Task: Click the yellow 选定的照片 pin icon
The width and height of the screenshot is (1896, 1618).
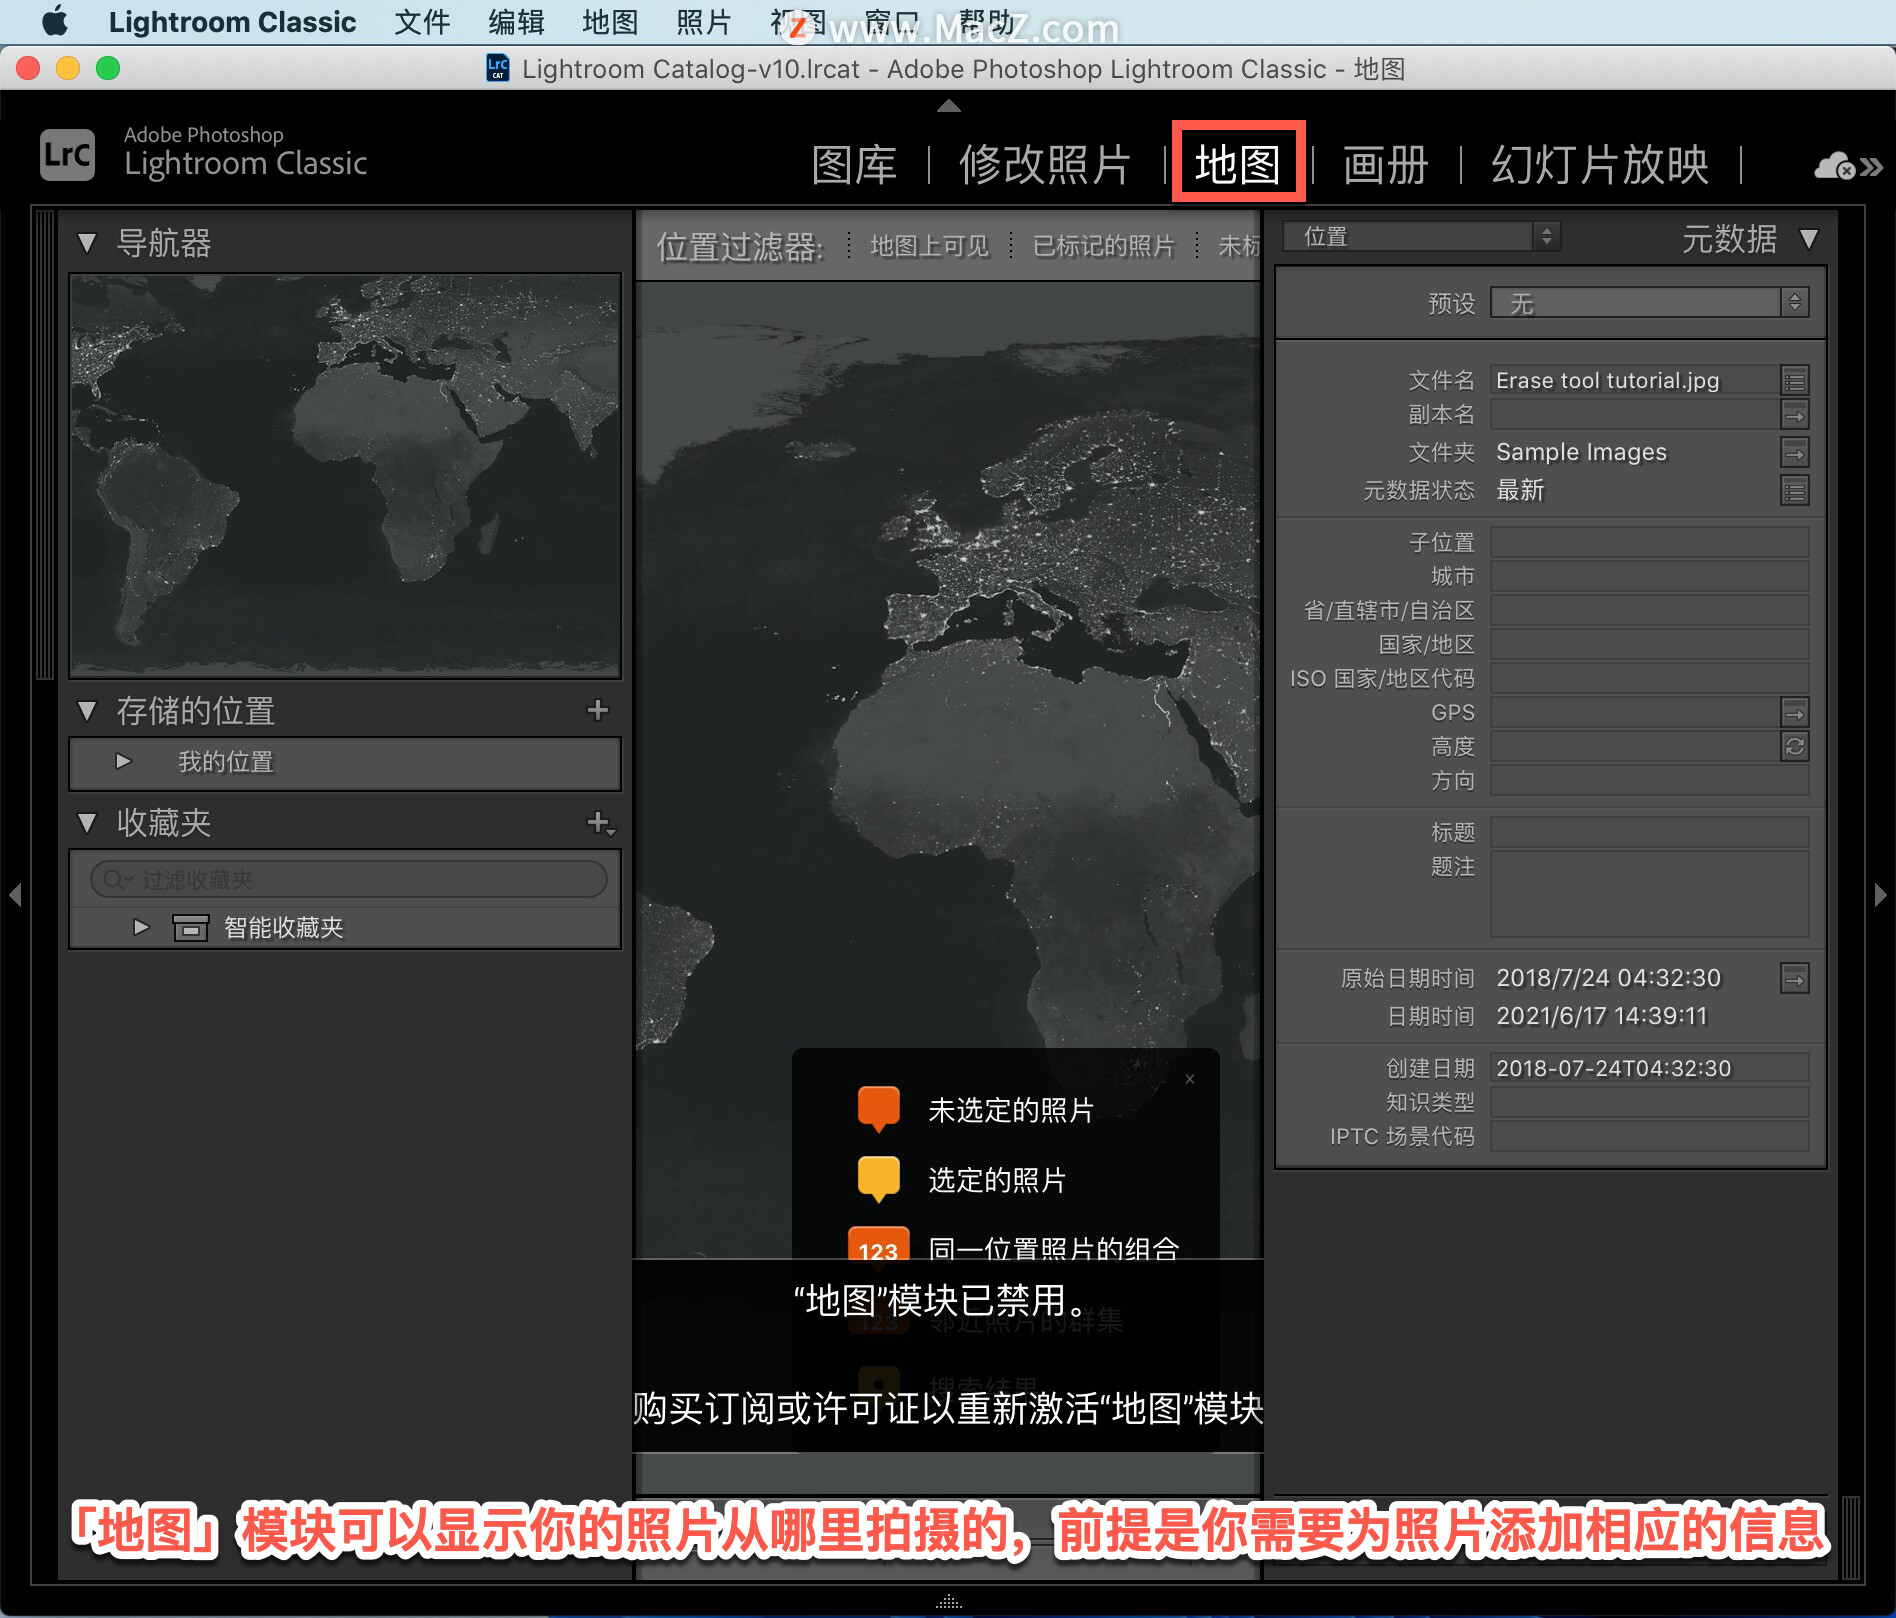Action: click(879, 1179)
